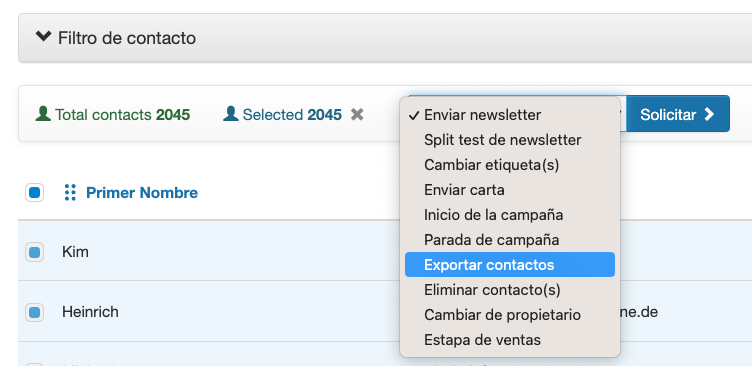Screen dimensions: 752x366
Task: Uncheck the checkbox for Kim
Action: coord(35,252)
